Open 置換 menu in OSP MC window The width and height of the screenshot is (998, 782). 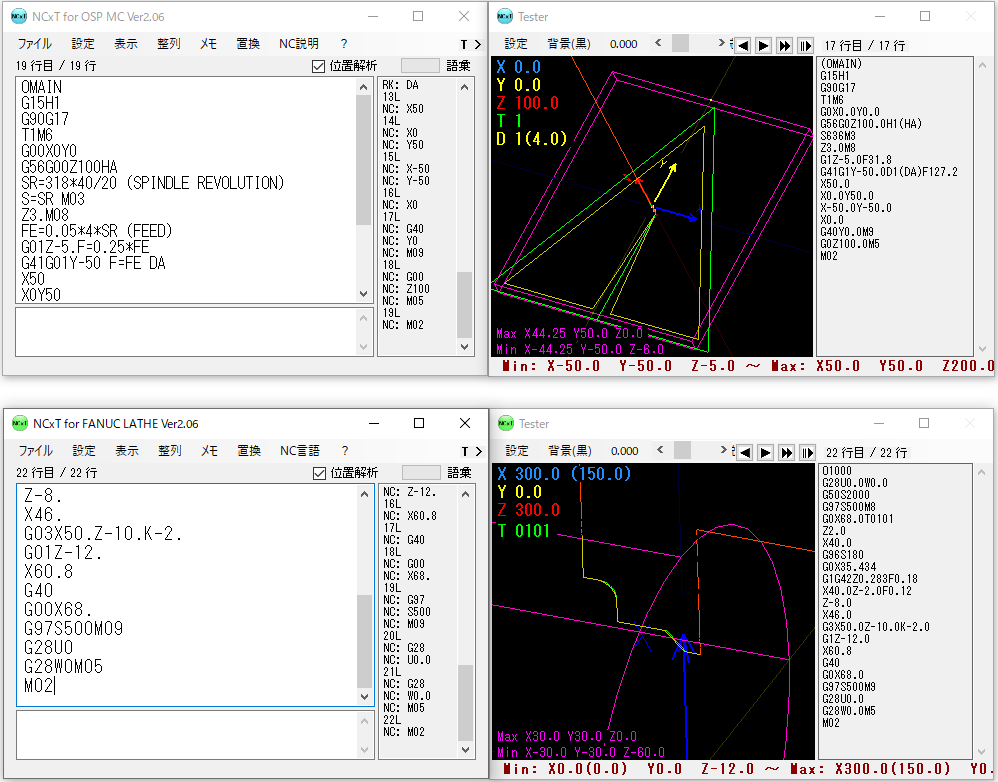(x=248, y=44)
